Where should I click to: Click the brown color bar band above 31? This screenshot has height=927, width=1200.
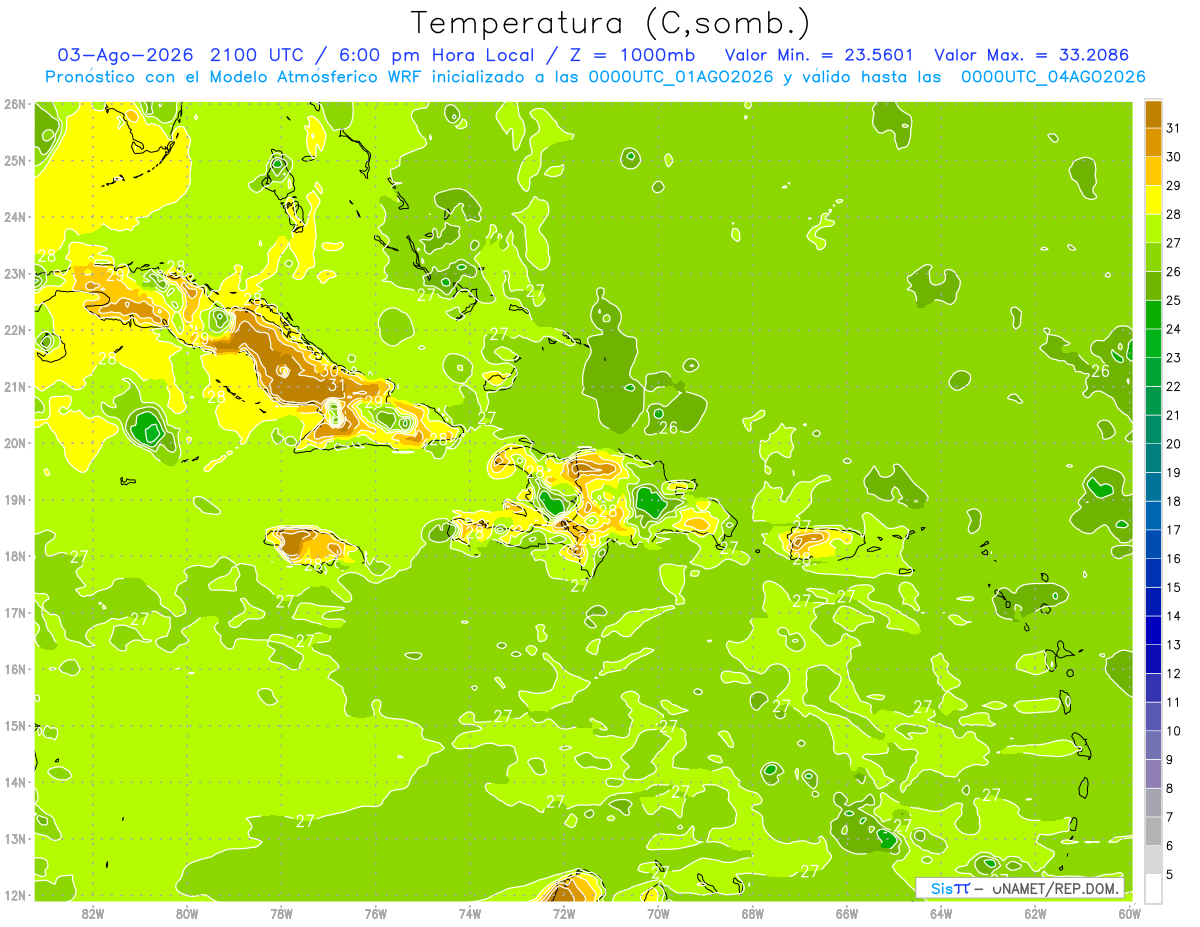[1154, 113]
